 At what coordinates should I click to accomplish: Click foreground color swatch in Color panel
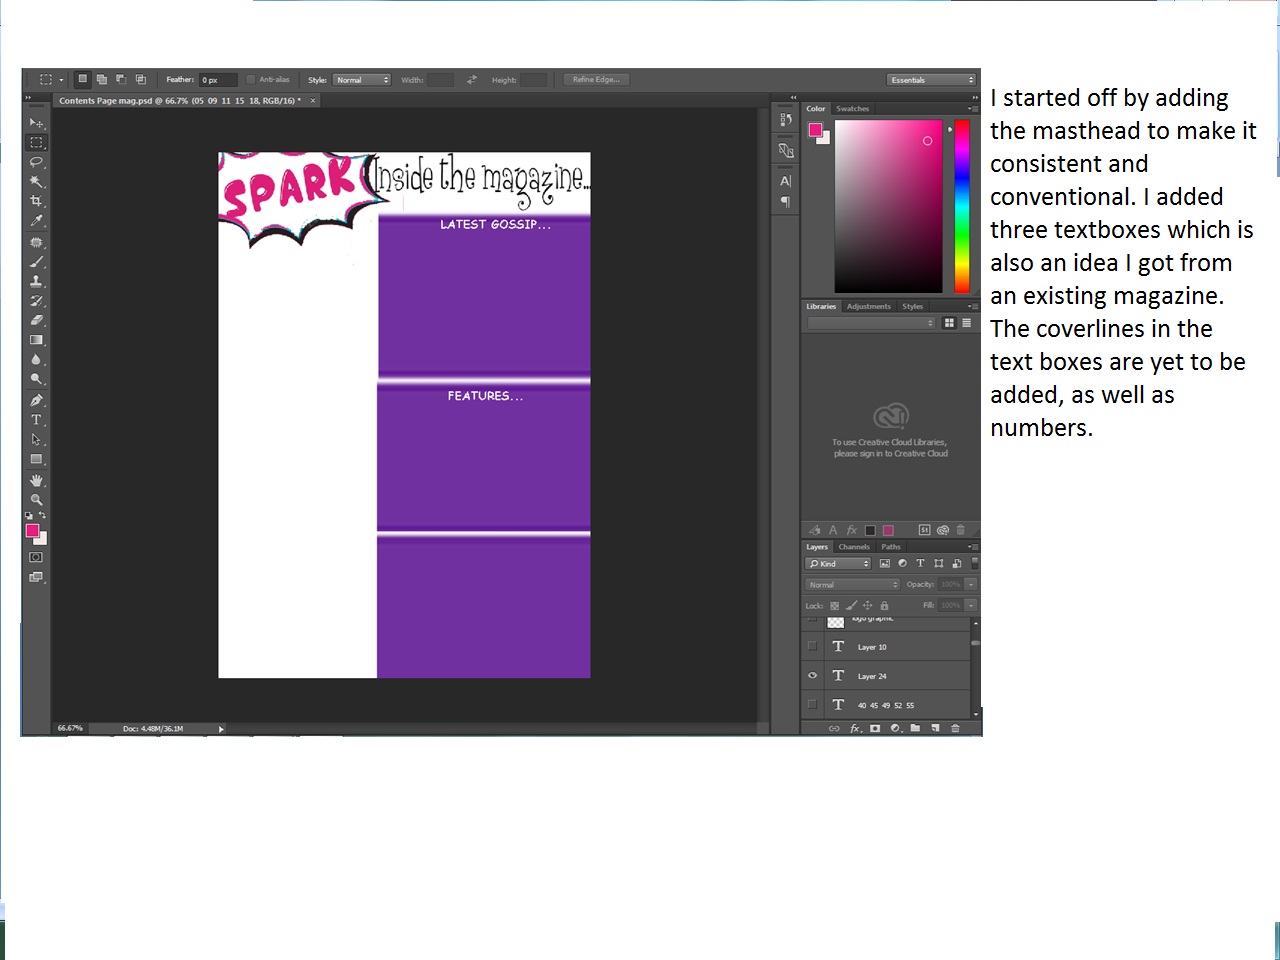[x=815, y=130]
